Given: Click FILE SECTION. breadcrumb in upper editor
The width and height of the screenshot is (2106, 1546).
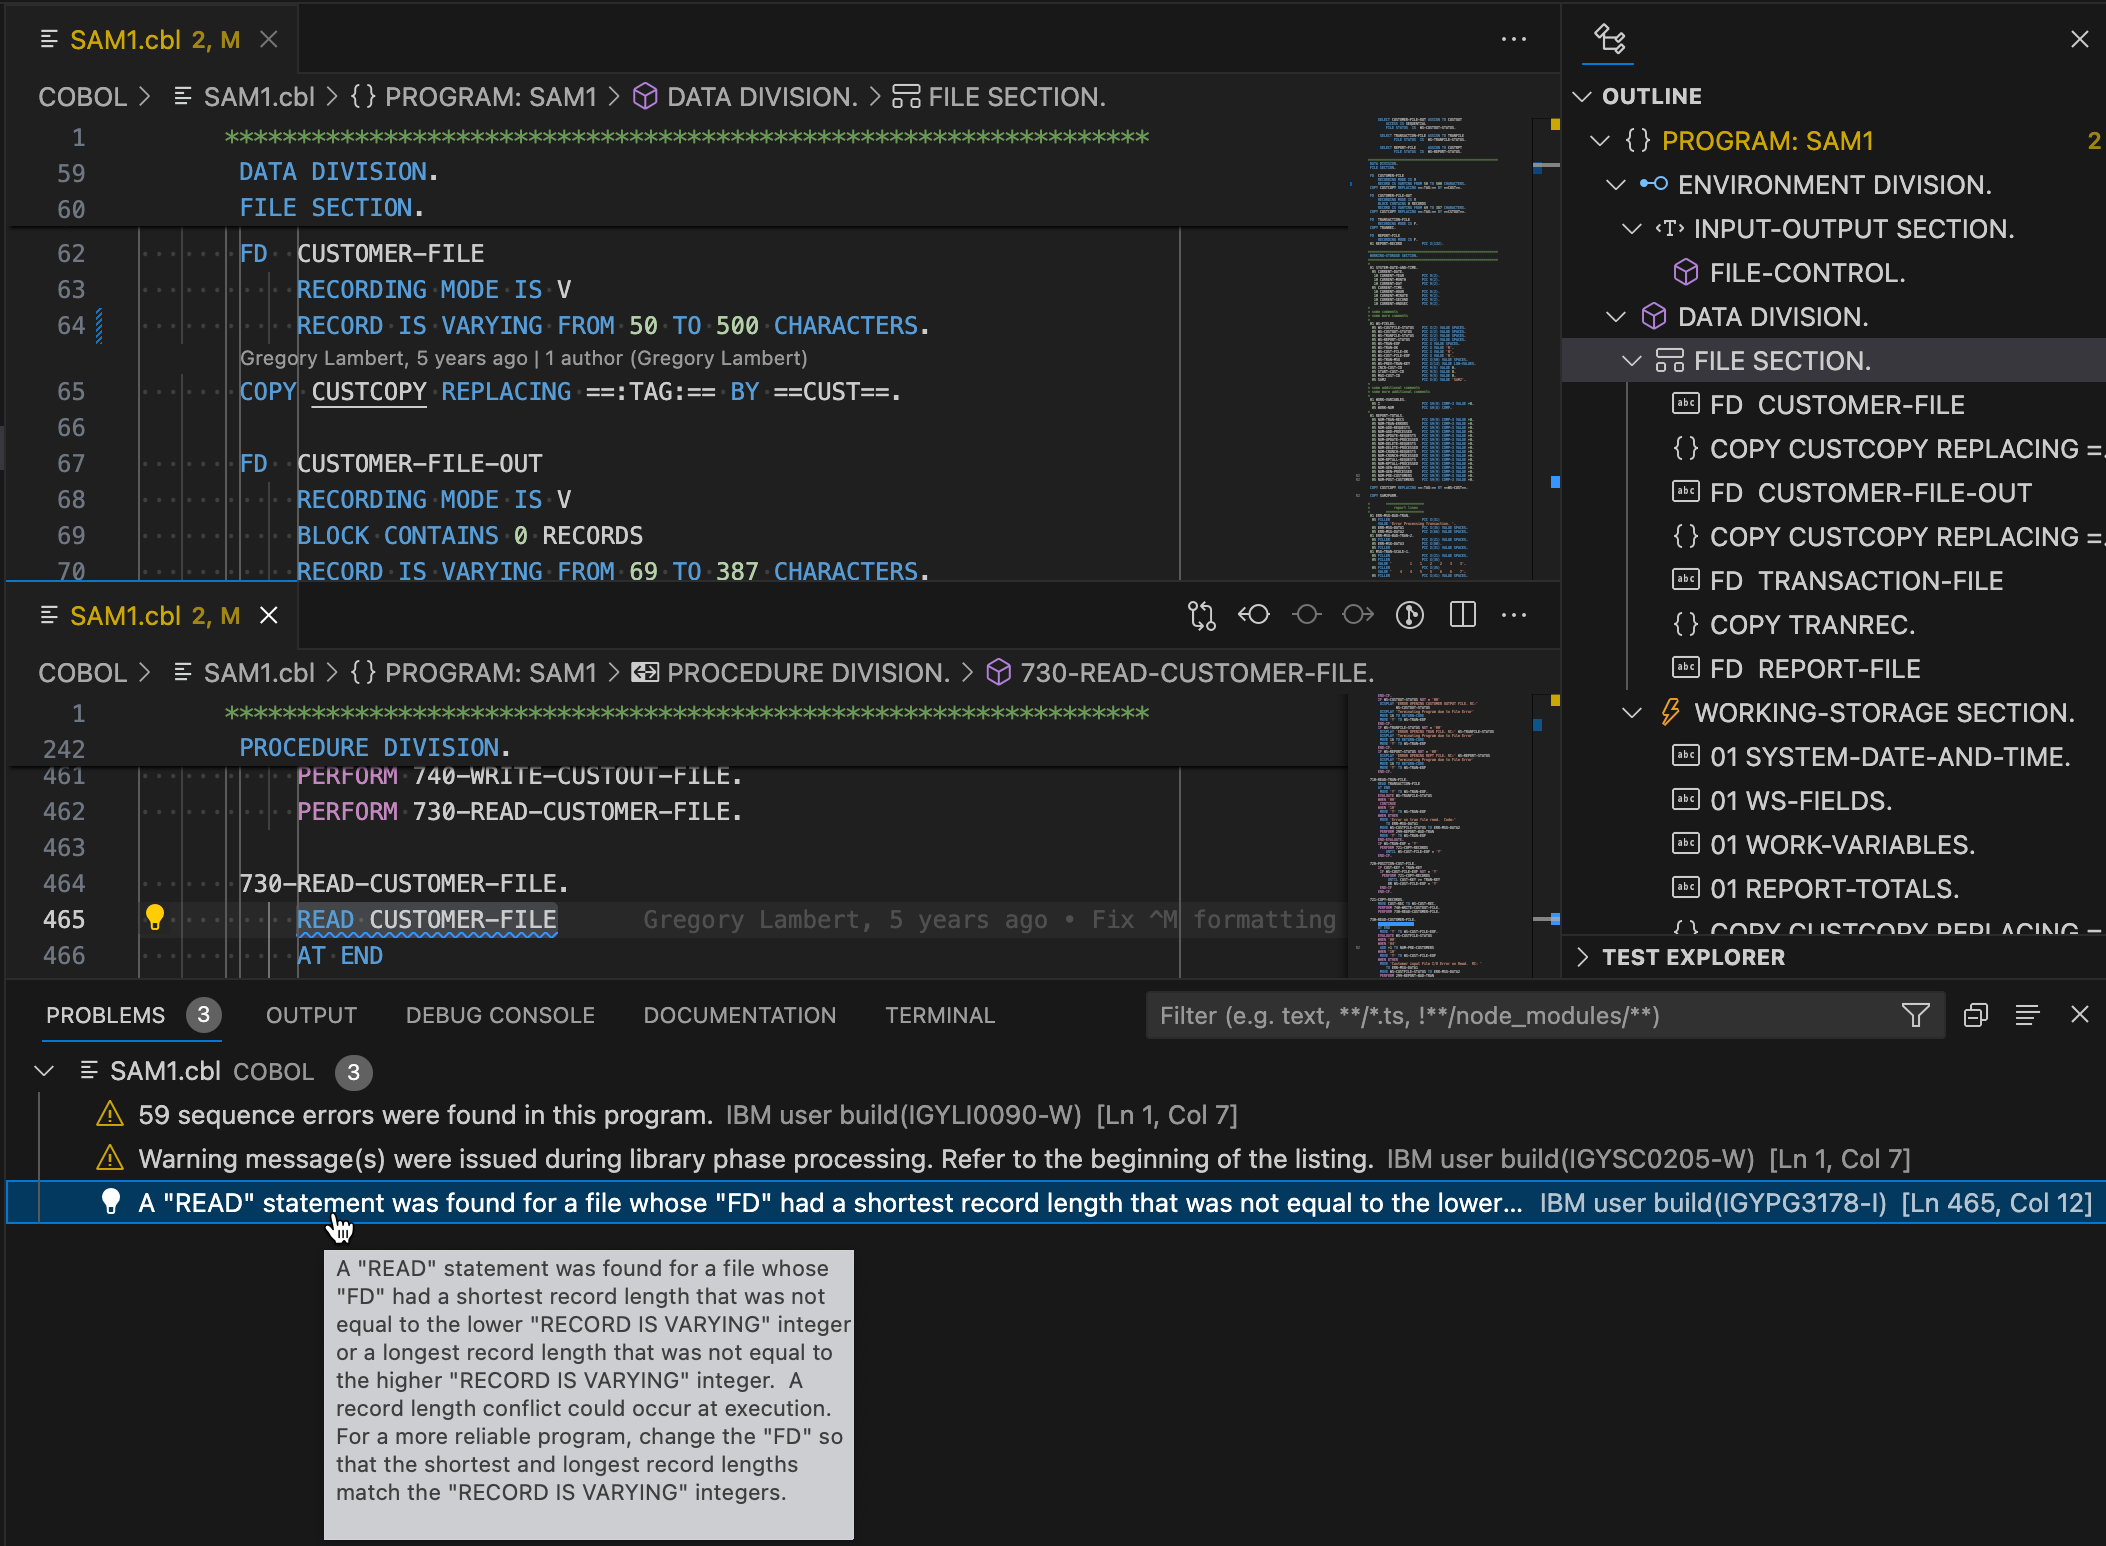Looking at the screenshot, I should click(x=998, y=97).
